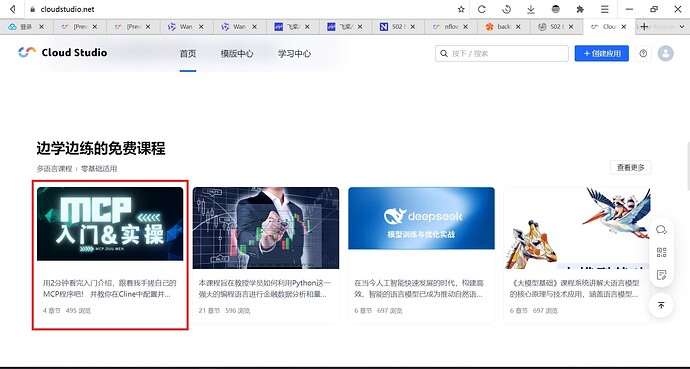Open the downloads arrow icon

click(x=531, y=9)
